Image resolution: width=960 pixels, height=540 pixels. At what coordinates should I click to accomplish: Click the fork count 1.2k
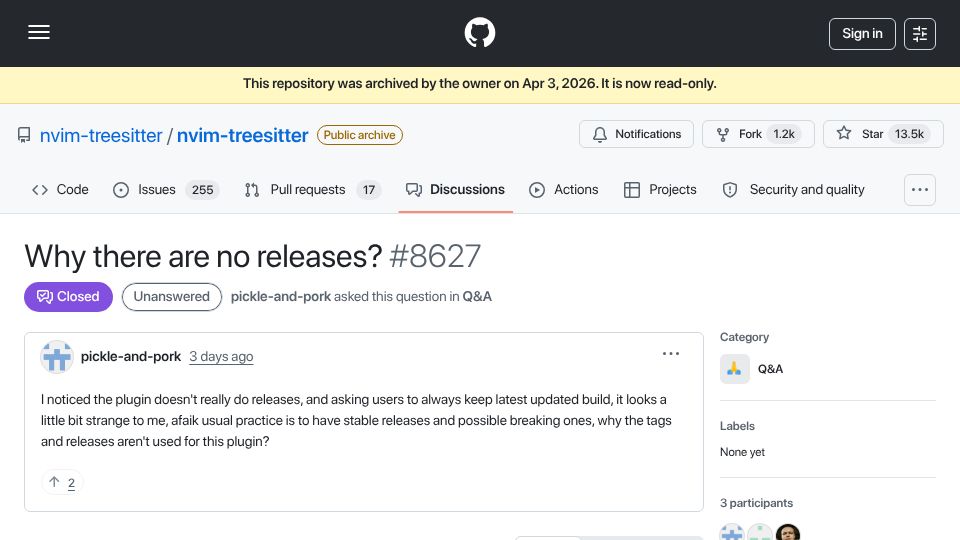(784, 134)
